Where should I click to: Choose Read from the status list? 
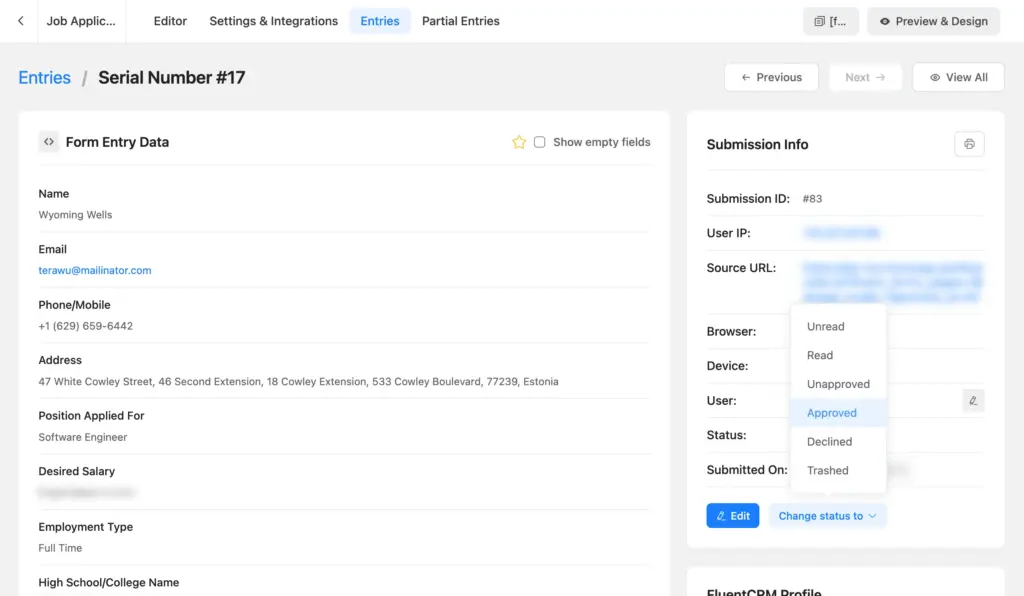[x=838, y=355]
